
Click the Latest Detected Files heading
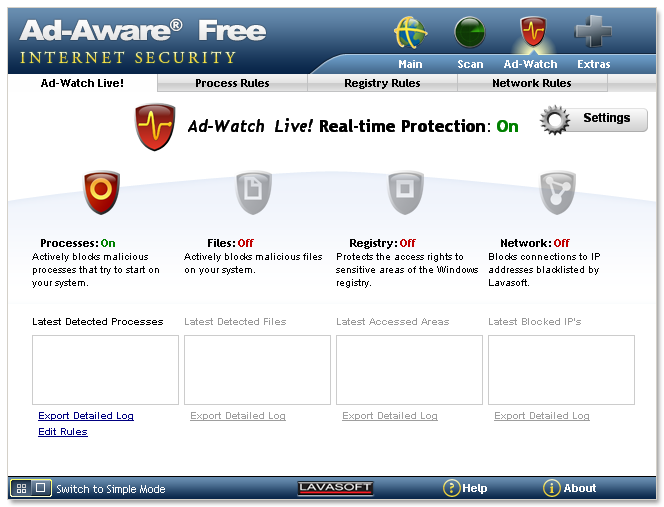tap(235, 322)
